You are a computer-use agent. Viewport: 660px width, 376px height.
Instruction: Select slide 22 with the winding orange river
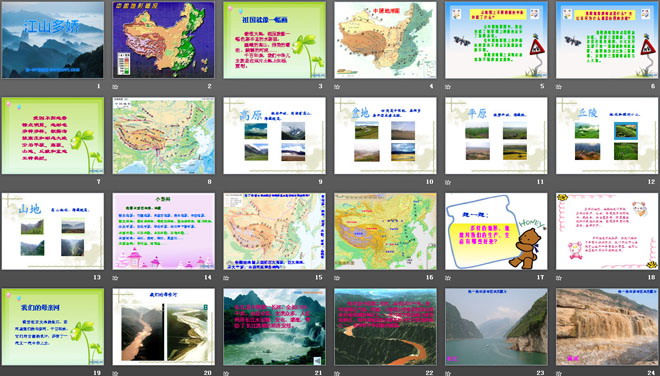(x=385, y=327)
